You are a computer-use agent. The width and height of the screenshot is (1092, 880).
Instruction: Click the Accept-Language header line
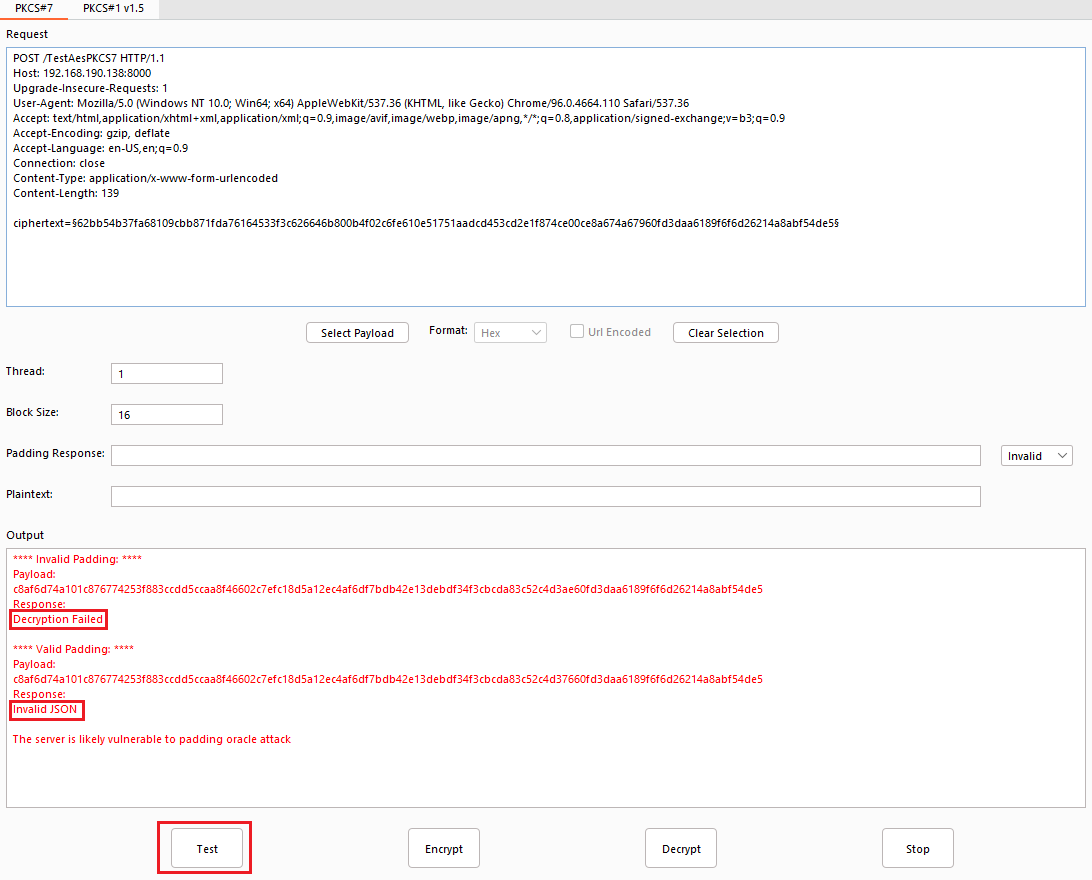[x=100, y=148]
